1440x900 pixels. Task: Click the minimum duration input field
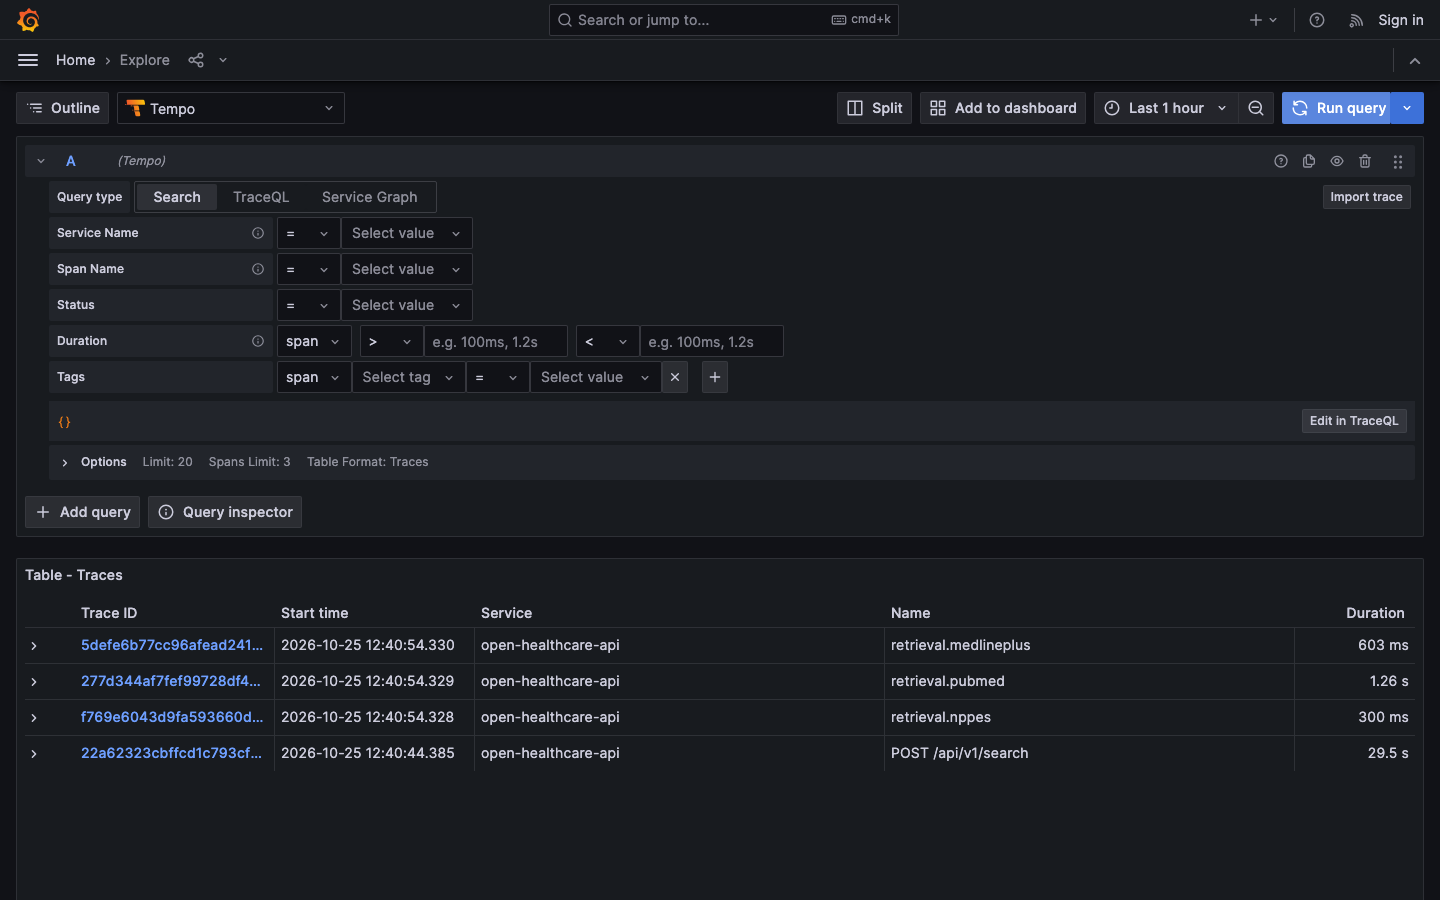click(496, 341)
